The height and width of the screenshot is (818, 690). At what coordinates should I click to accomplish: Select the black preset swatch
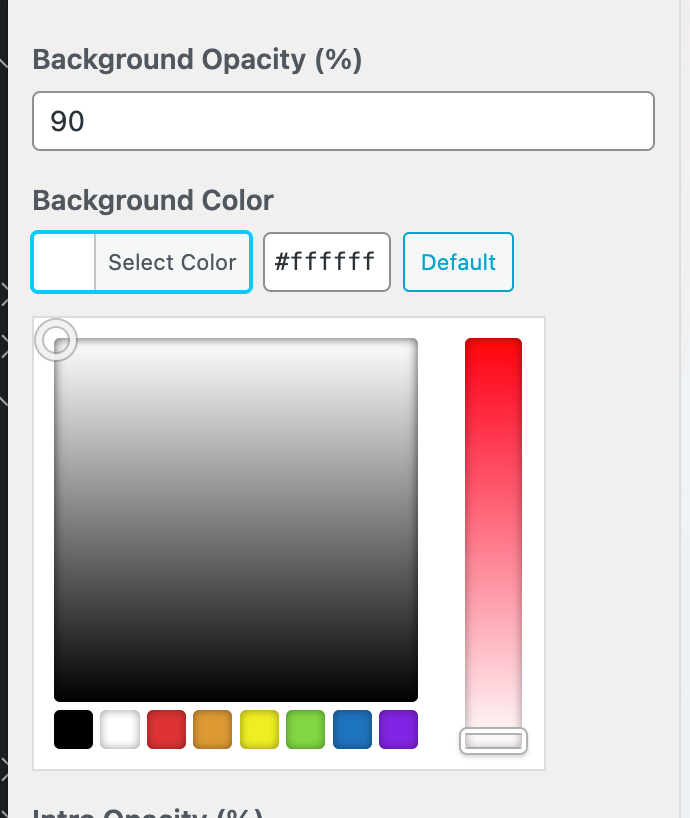(x=73, y=729)
